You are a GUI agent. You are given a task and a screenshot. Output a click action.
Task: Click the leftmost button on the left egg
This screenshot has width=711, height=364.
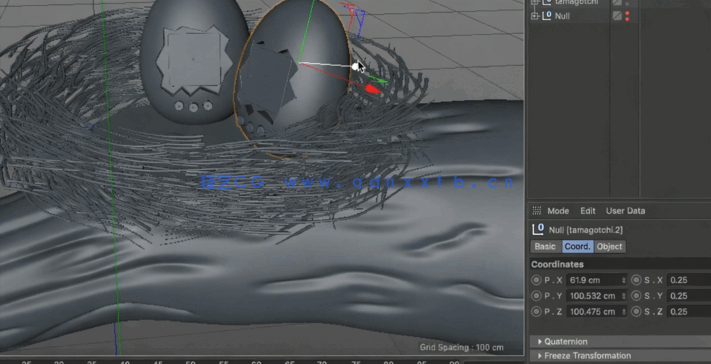(179, 106)
